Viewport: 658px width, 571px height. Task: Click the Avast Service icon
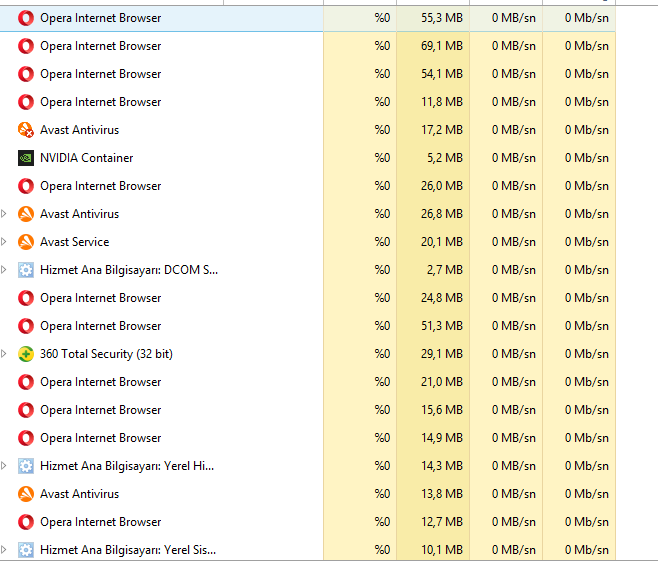26,242
